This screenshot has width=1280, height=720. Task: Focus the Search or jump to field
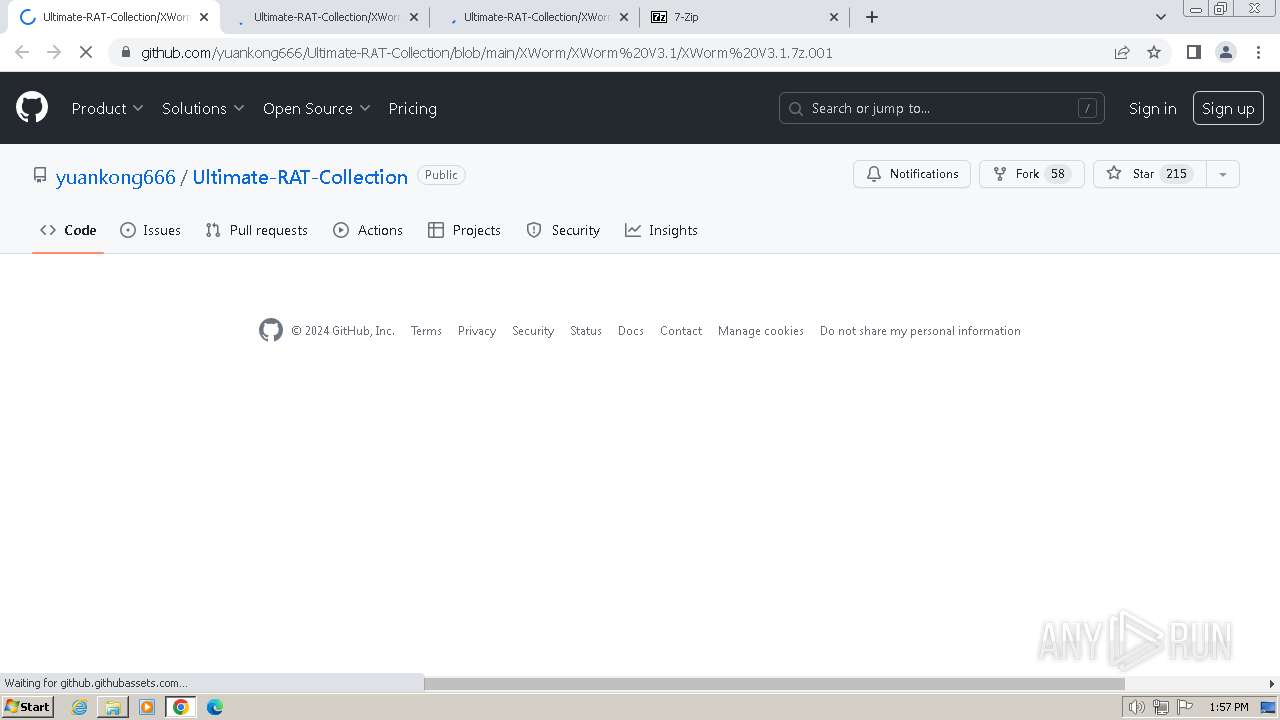pyautogui.click(x=942, y=108)
